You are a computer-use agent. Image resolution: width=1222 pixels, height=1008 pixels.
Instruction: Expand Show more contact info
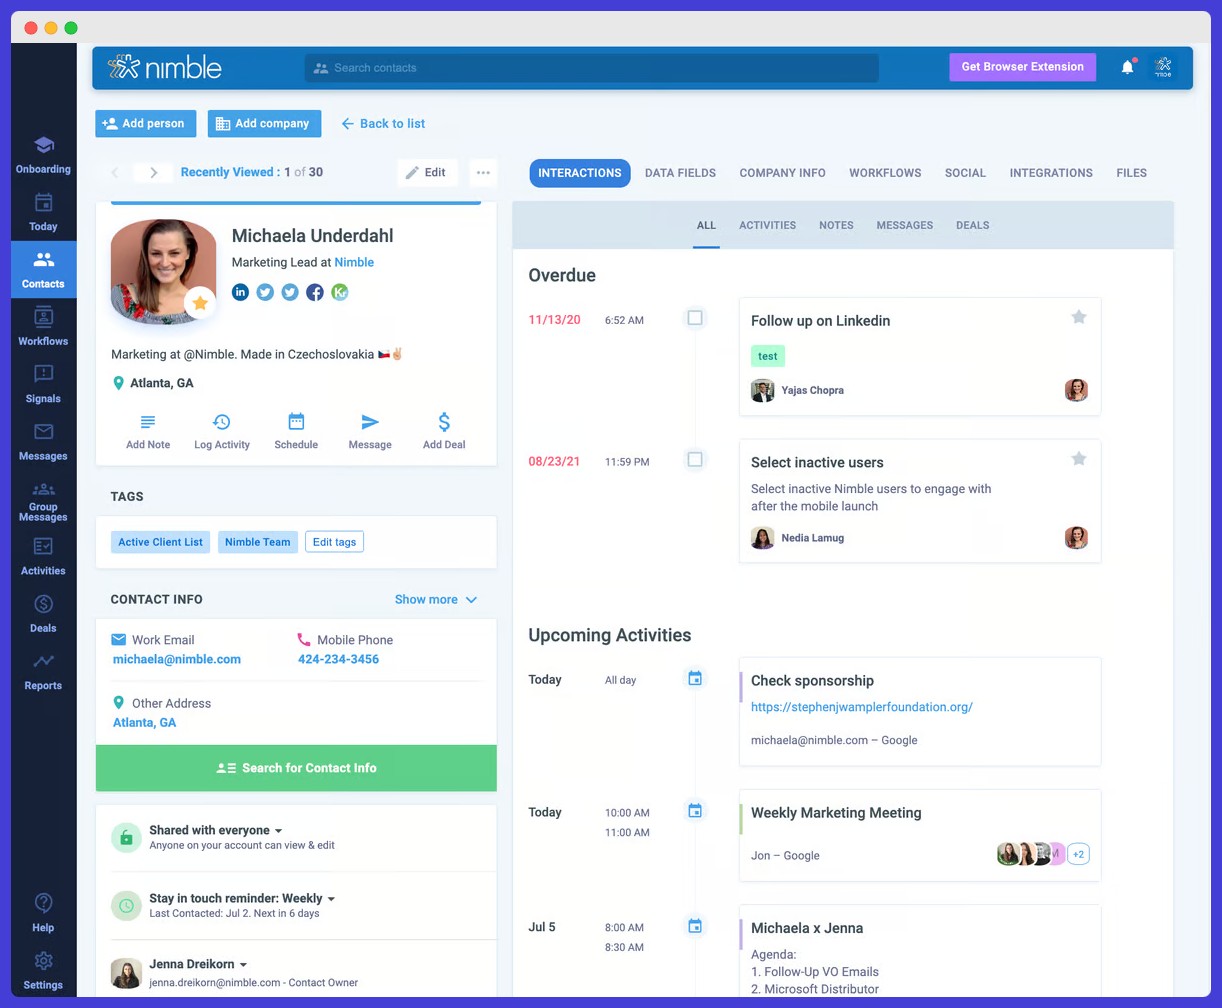point(436,599)
